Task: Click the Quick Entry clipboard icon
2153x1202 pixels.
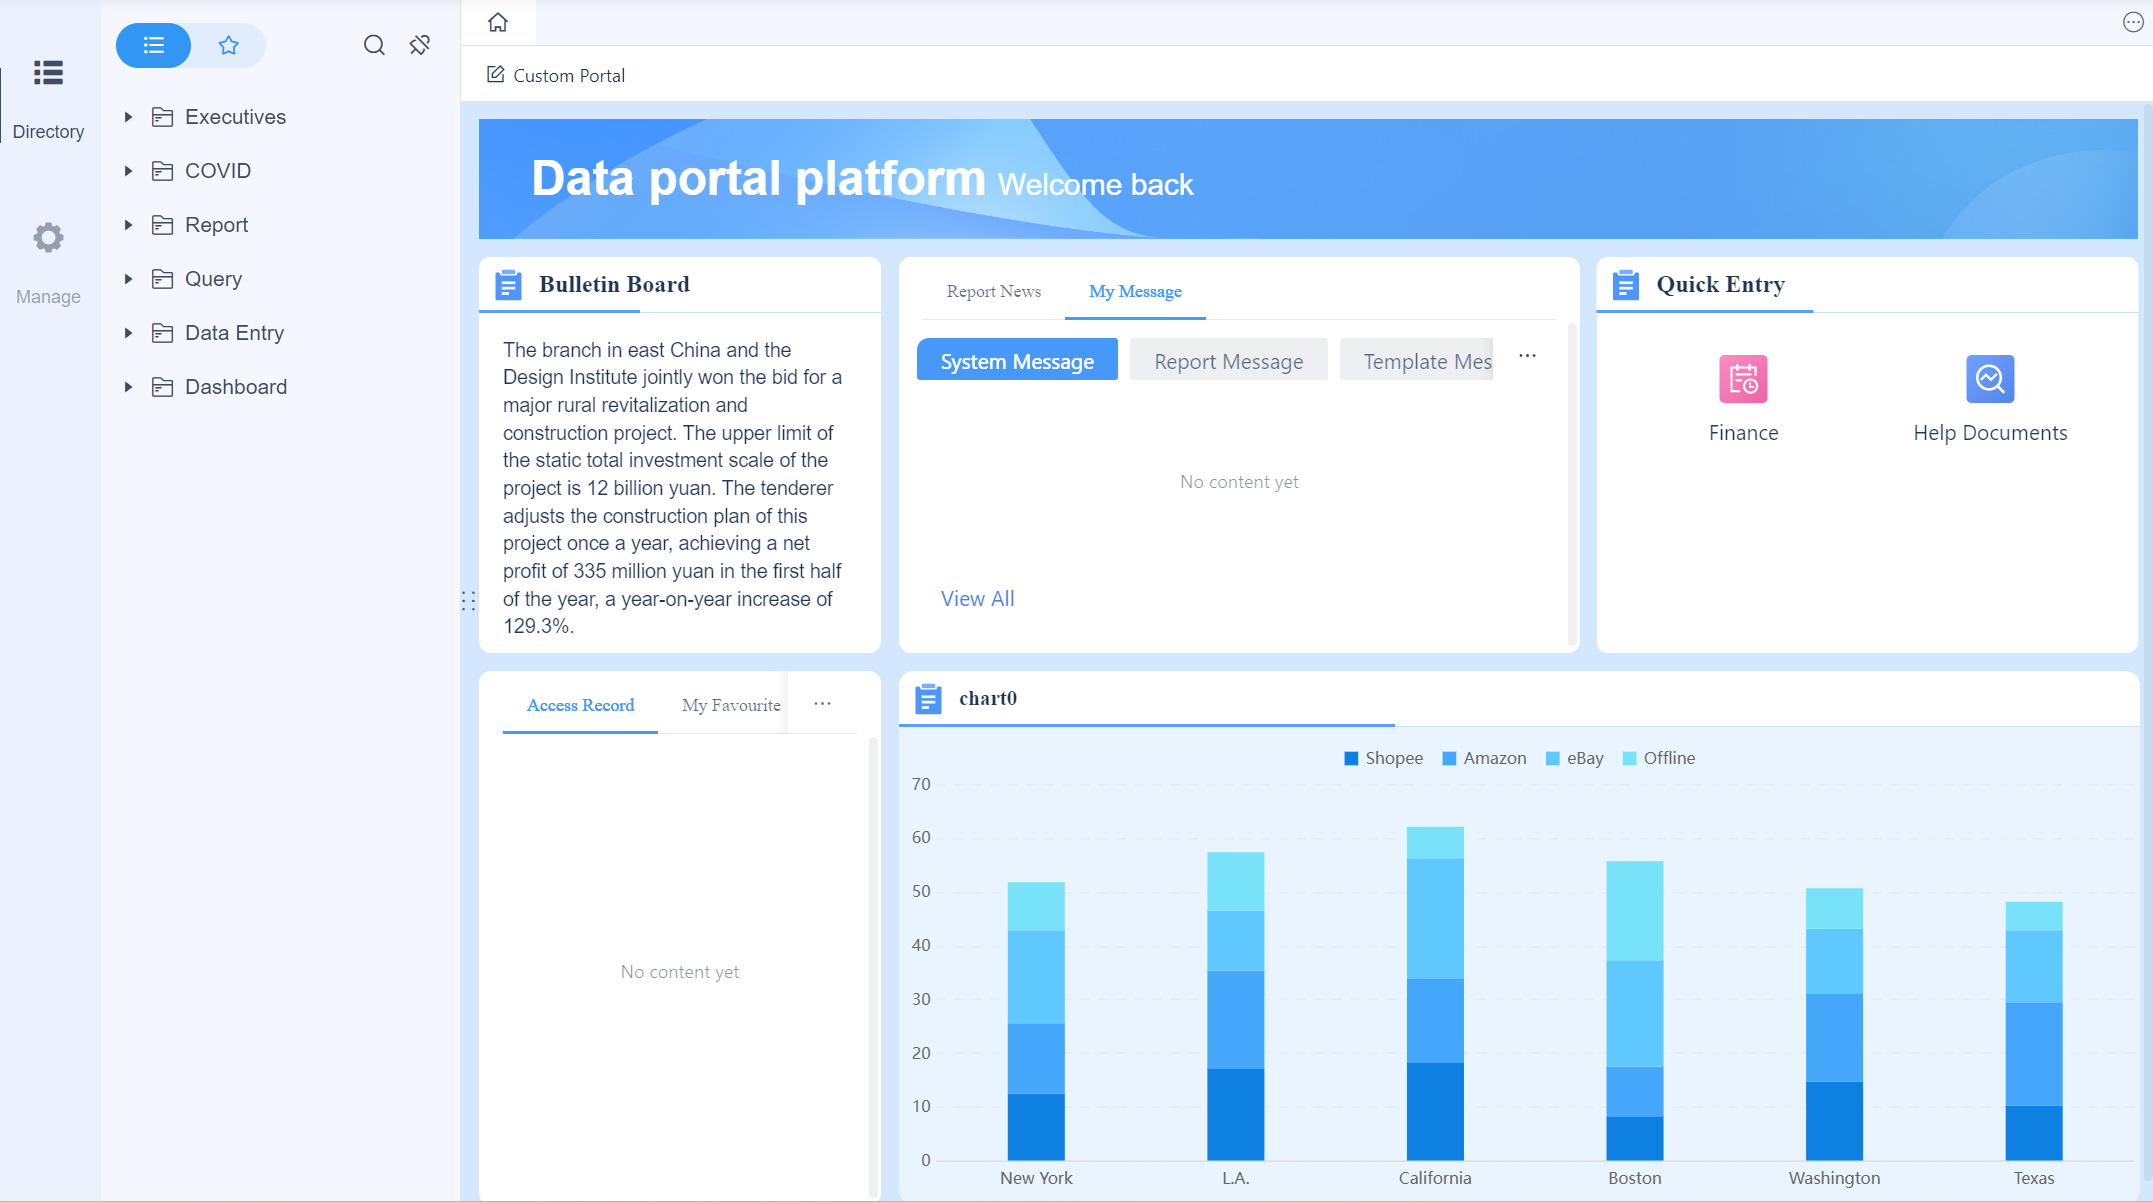Action: click(x=1626, y=285)
